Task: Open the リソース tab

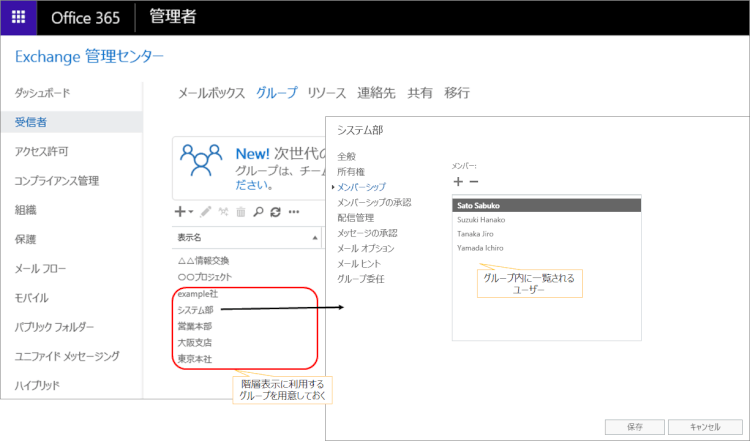Action: coord(327,93)
